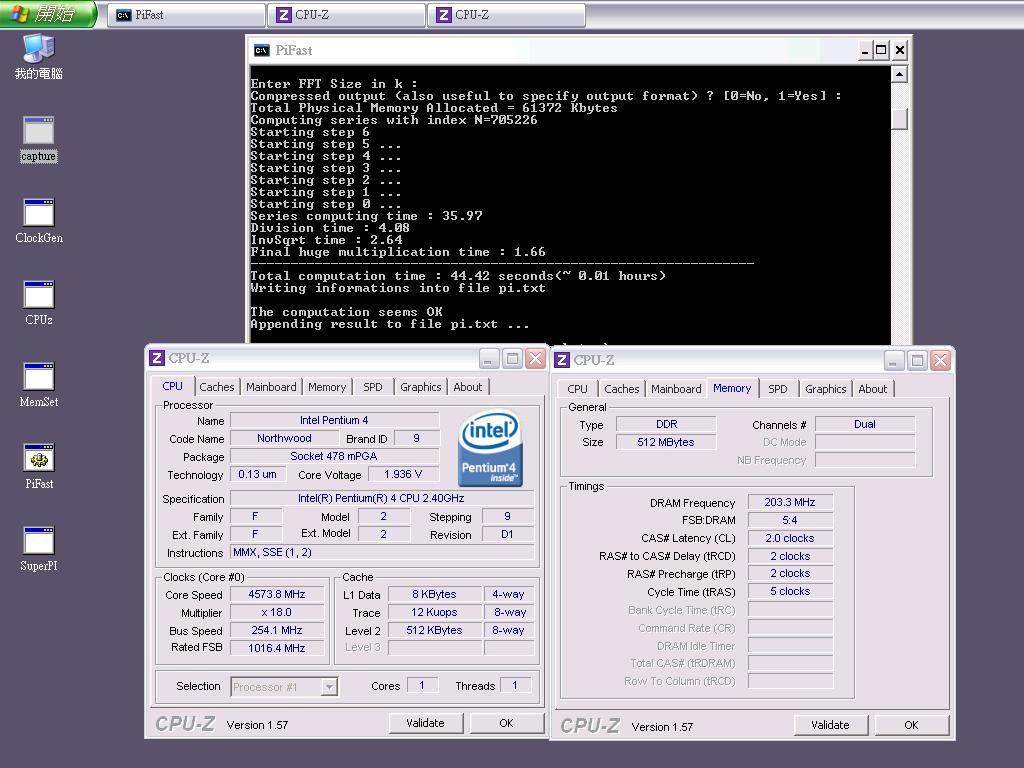
Task: Click the PiFast window title icon
Action: click(x=262, y=50)
